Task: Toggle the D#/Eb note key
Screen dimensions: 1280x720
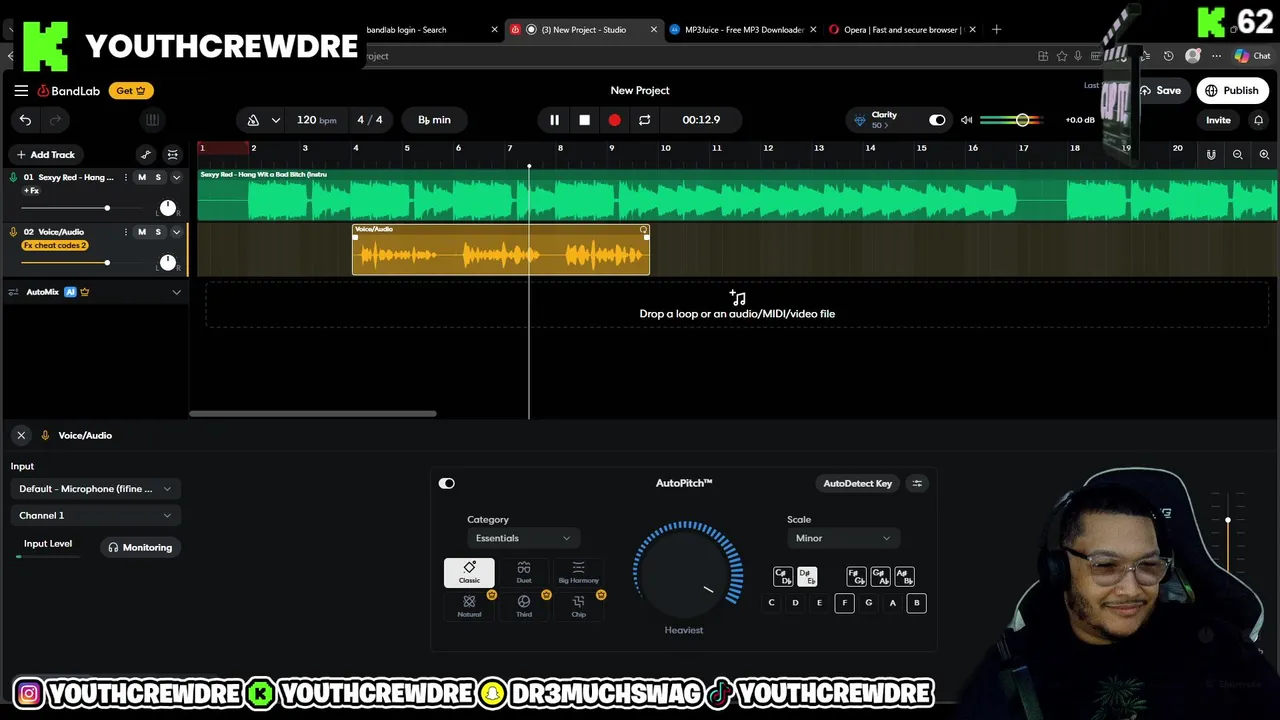Action: point(807,577)
